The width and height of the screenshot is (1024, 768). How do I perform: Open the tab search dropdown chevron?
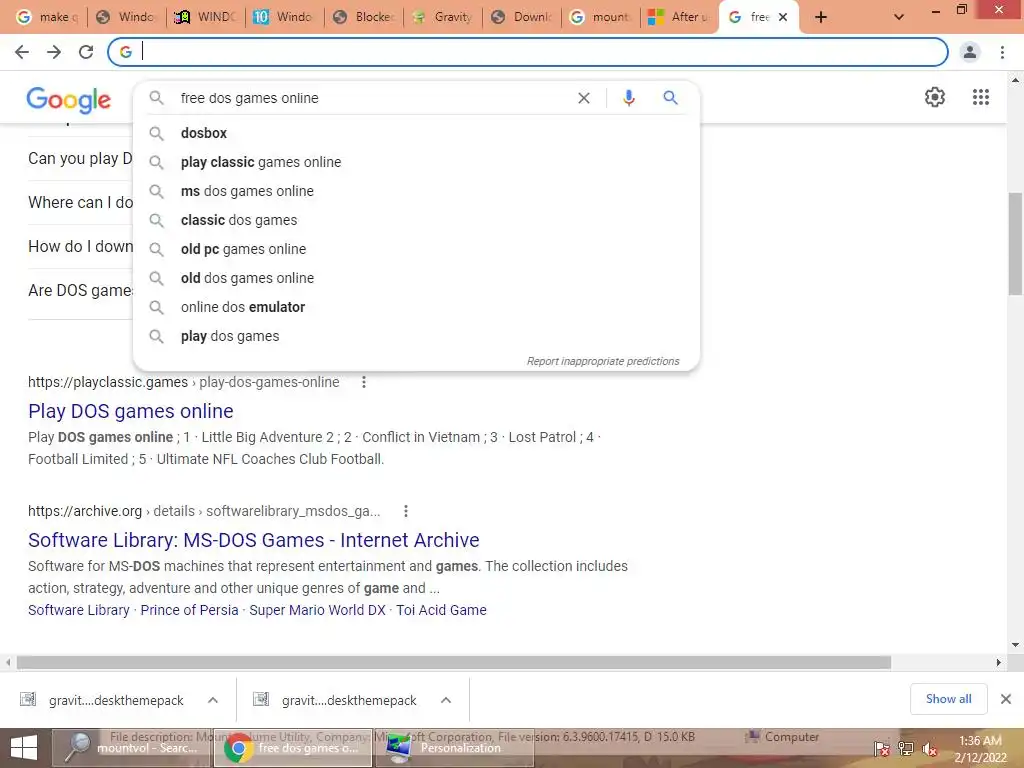coord(899,17)
